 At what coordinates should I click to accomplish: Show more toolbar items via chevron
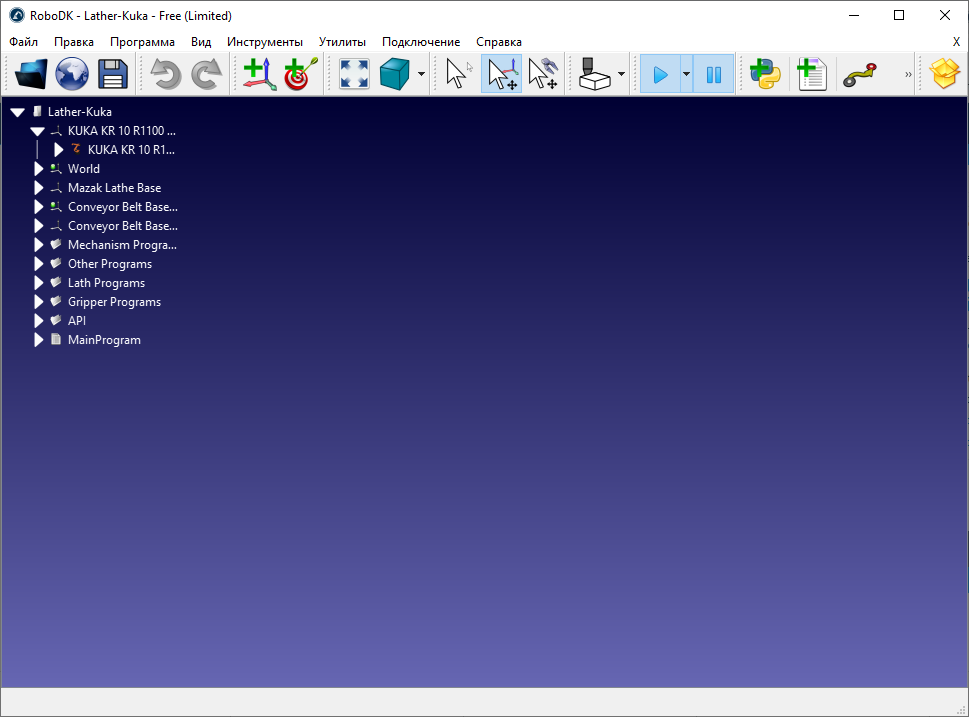tap(908, 74)
